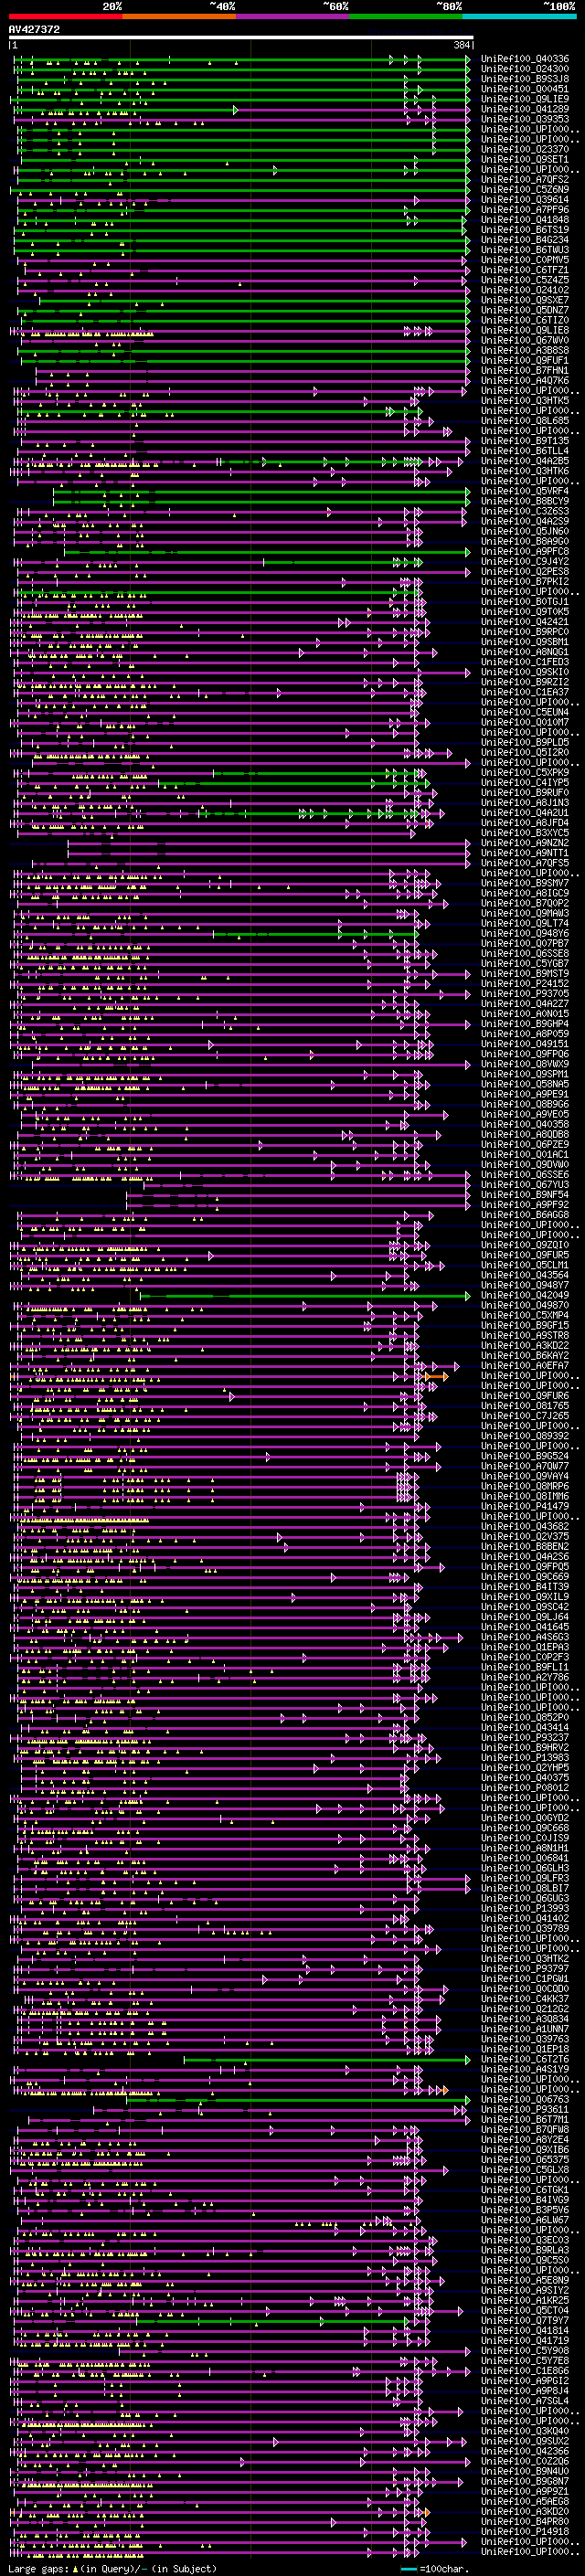
Task: Select the UniRef100_C5XPK9 alignment label
Action: coord(525,773)
